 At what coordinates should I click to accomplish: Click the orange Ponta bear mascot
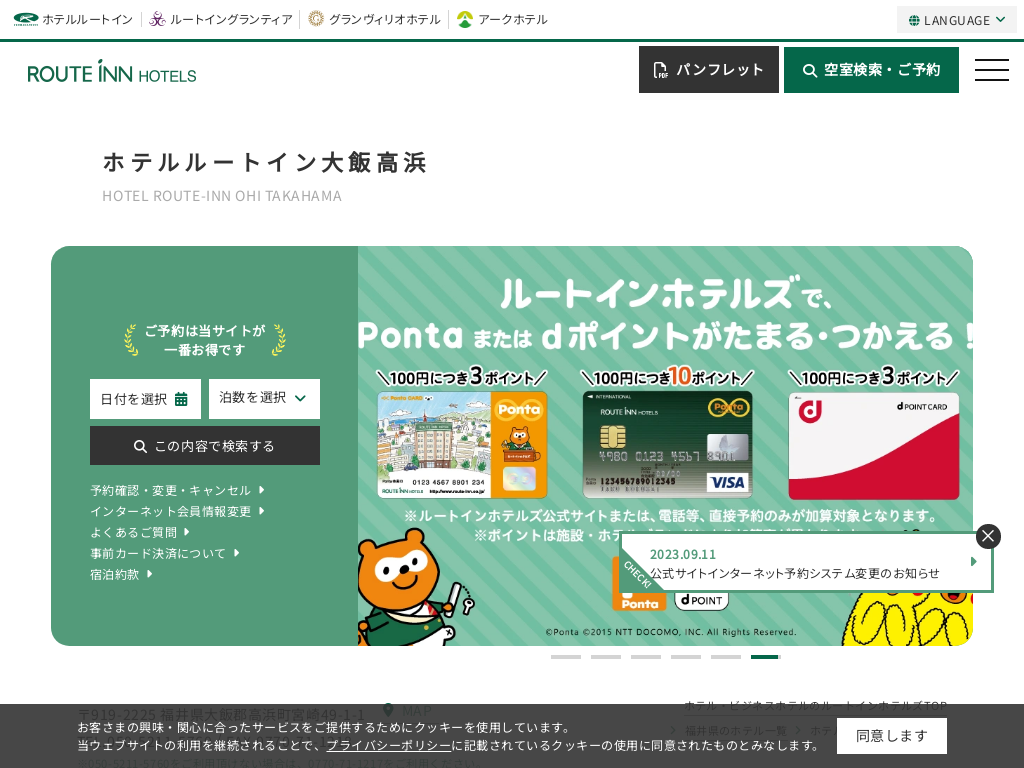pyautogui.click(x=411, y=588)
